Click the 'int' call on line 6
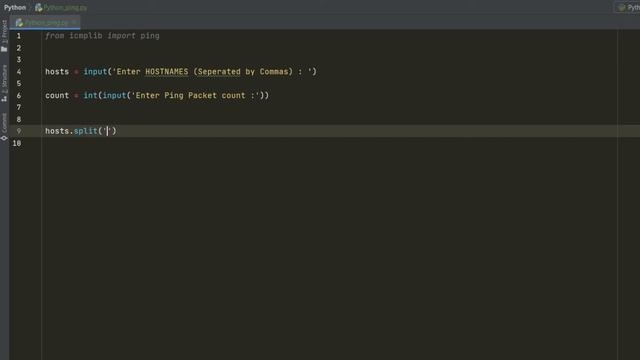This screenshot has height=360, width=640. [90, 96]
